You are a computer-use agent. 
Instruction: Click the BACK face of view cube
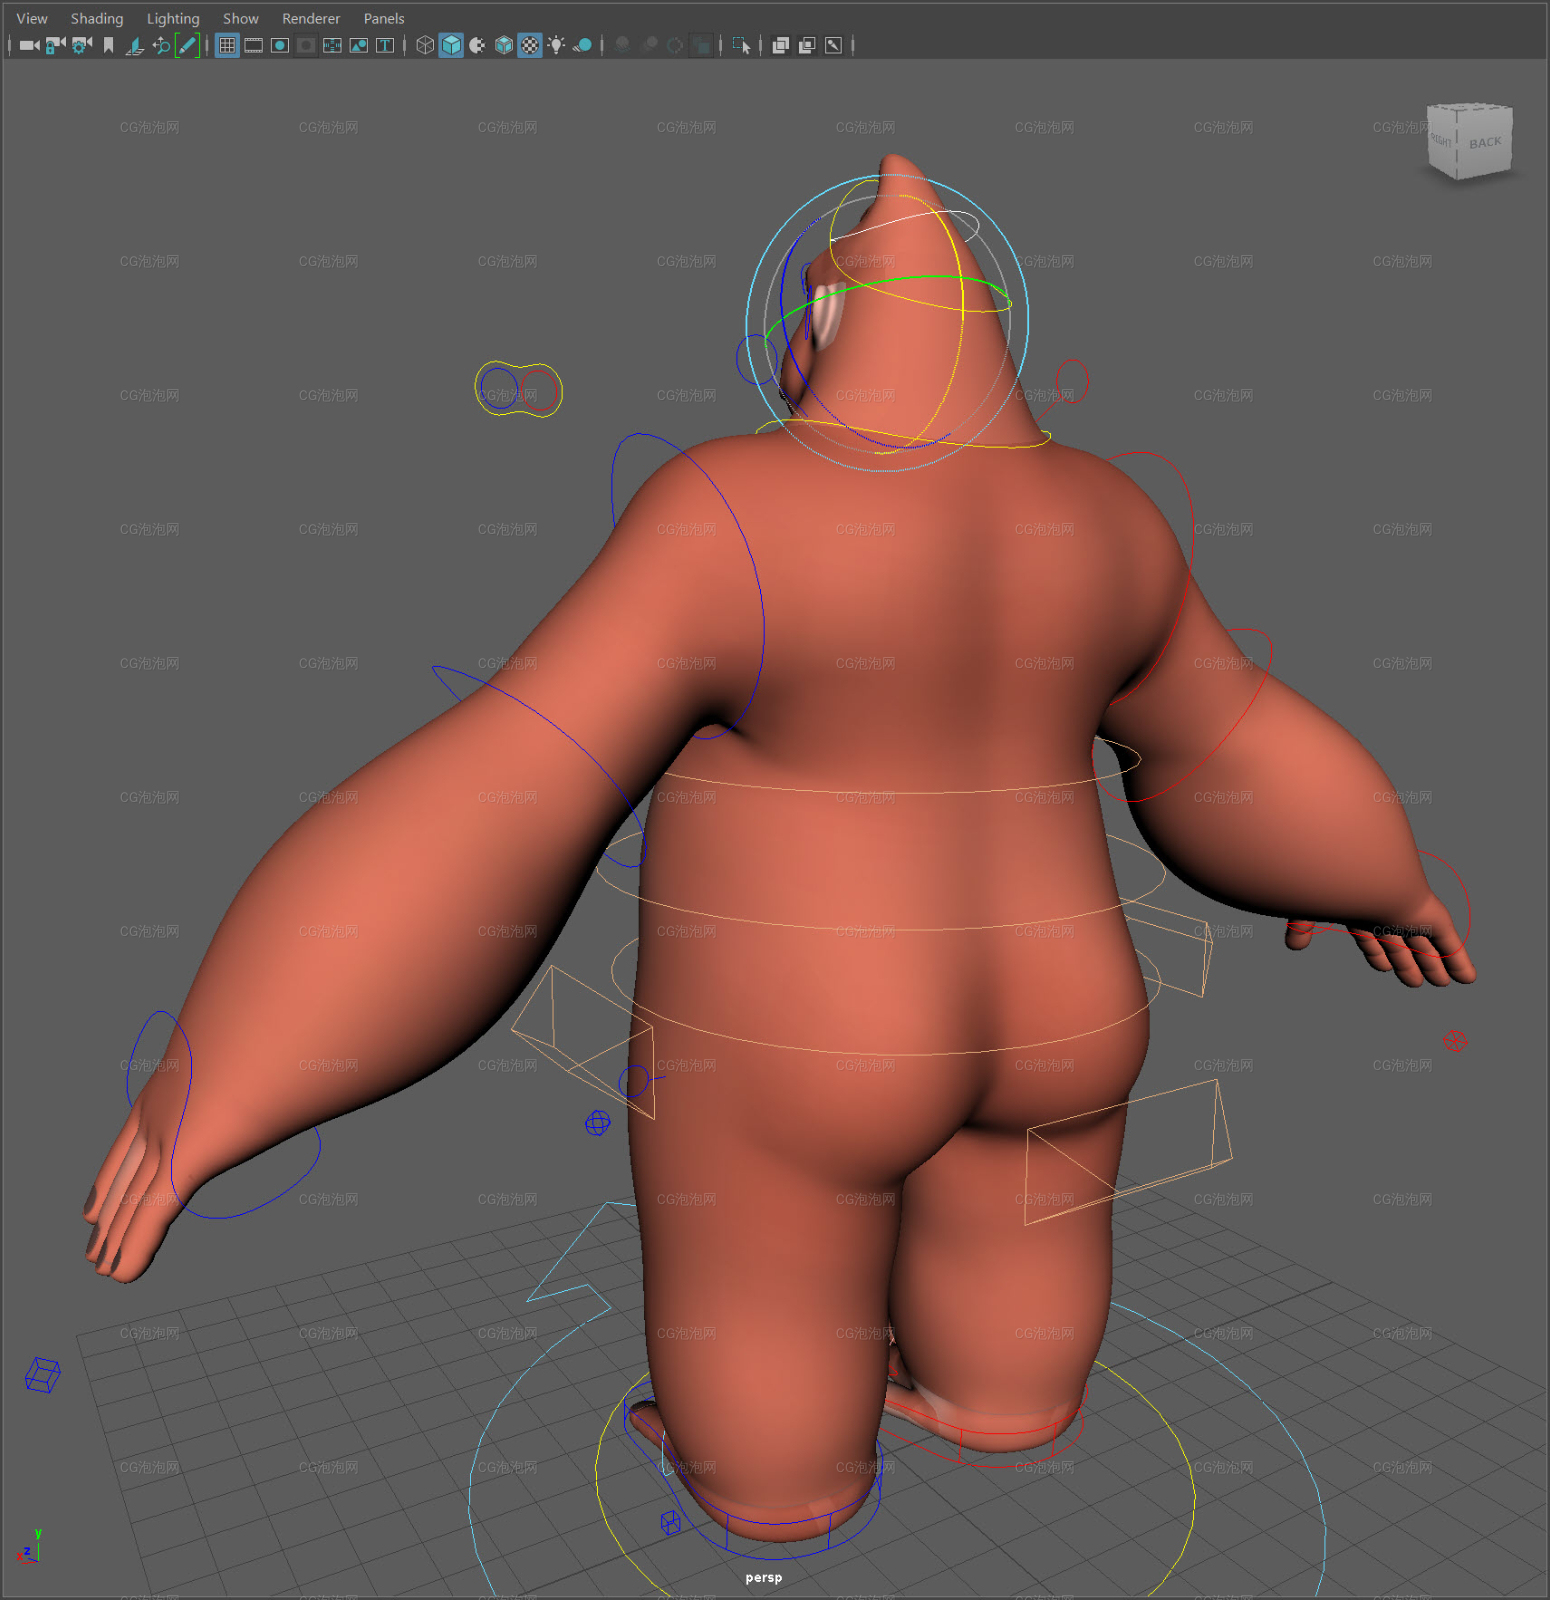pyautogui.click(x=1485, y=142)
